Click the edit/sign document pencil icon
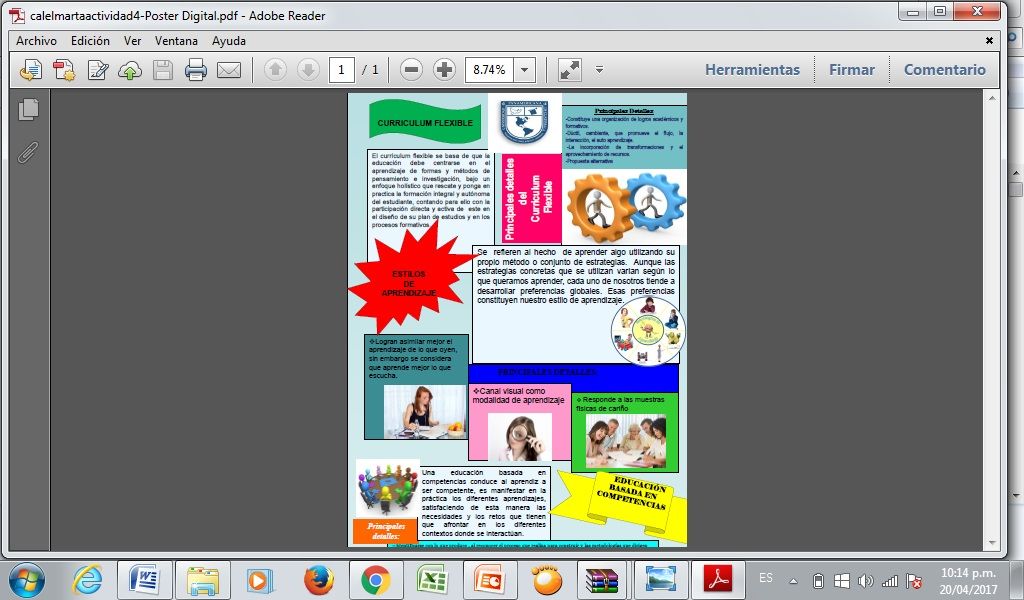Viewport: 1024px width, 600px height. [98, 69]
